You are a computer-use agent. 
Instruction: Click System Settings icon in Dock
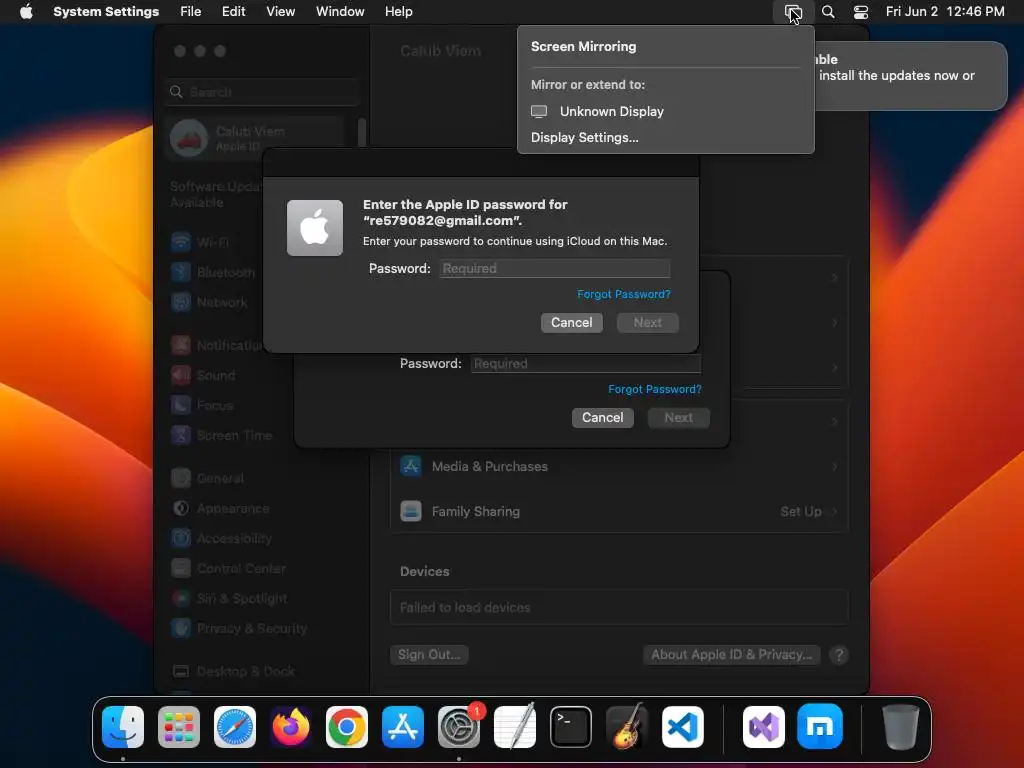click(x=458, y=727)
